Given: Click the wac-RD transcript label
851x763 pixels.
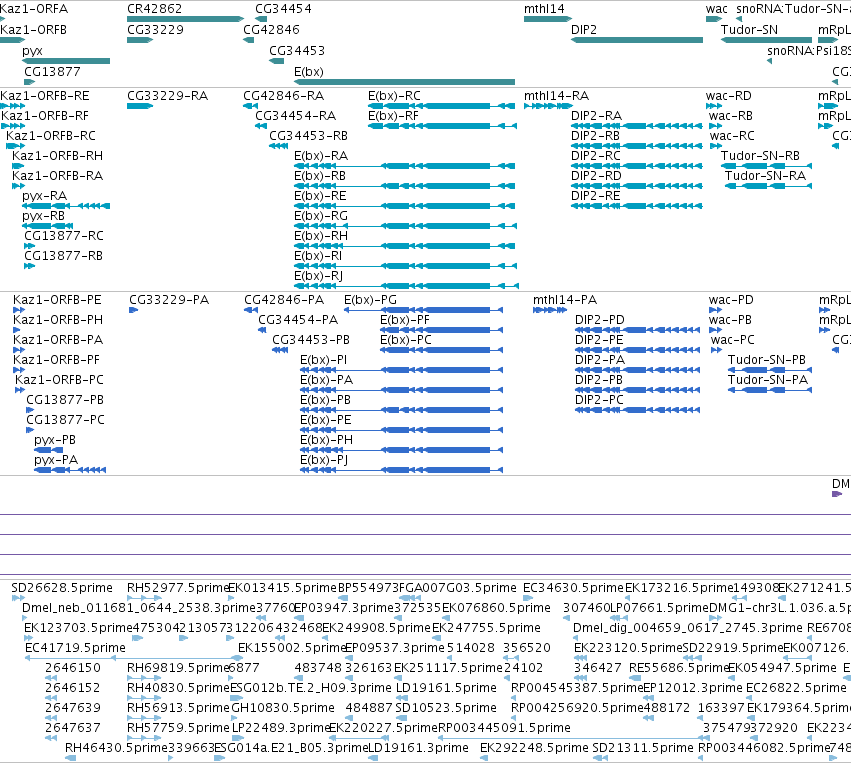Looking at the screenshot, I should click(x=729, y=96).
